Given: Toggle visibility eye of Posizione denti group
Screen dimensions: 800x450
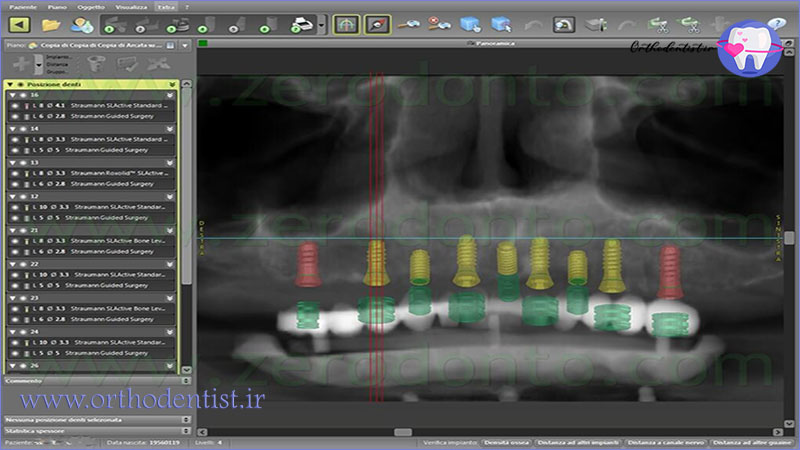Looking at the screenshot, I should click(21, 84).
